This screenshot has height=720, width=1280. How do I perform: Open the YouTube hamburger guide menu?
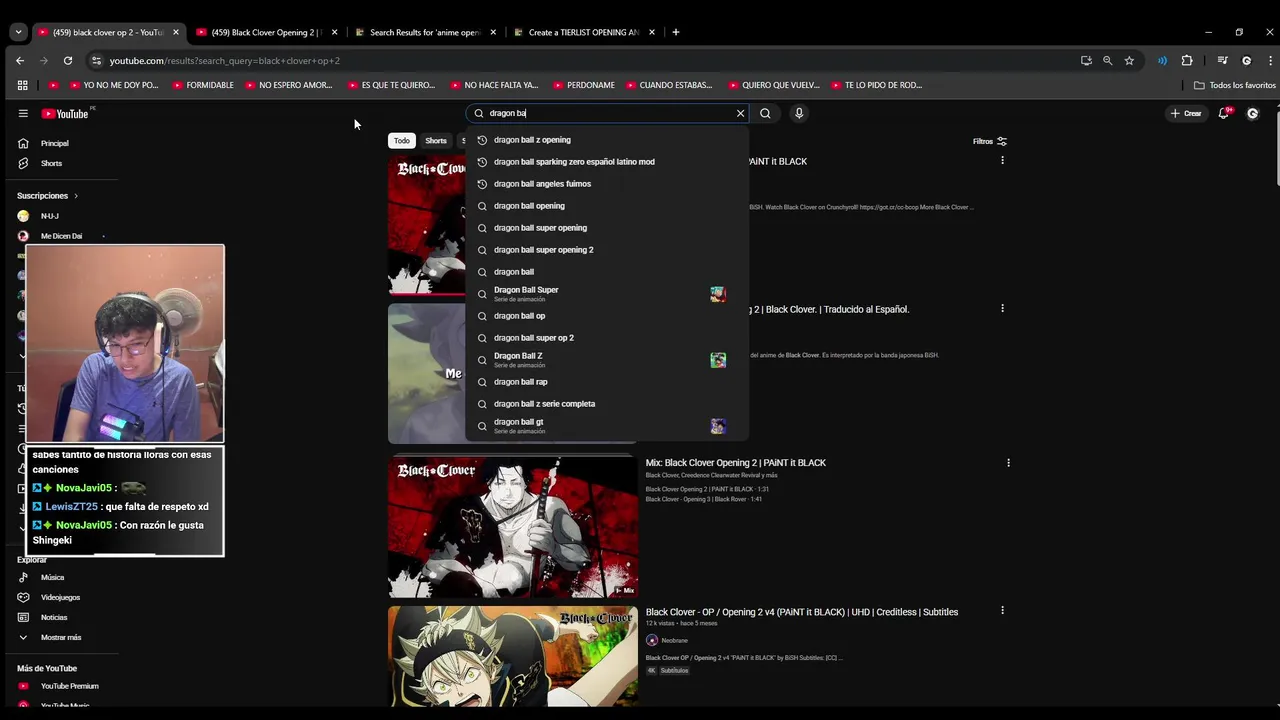pyautogui.click(x=23, y=113)
